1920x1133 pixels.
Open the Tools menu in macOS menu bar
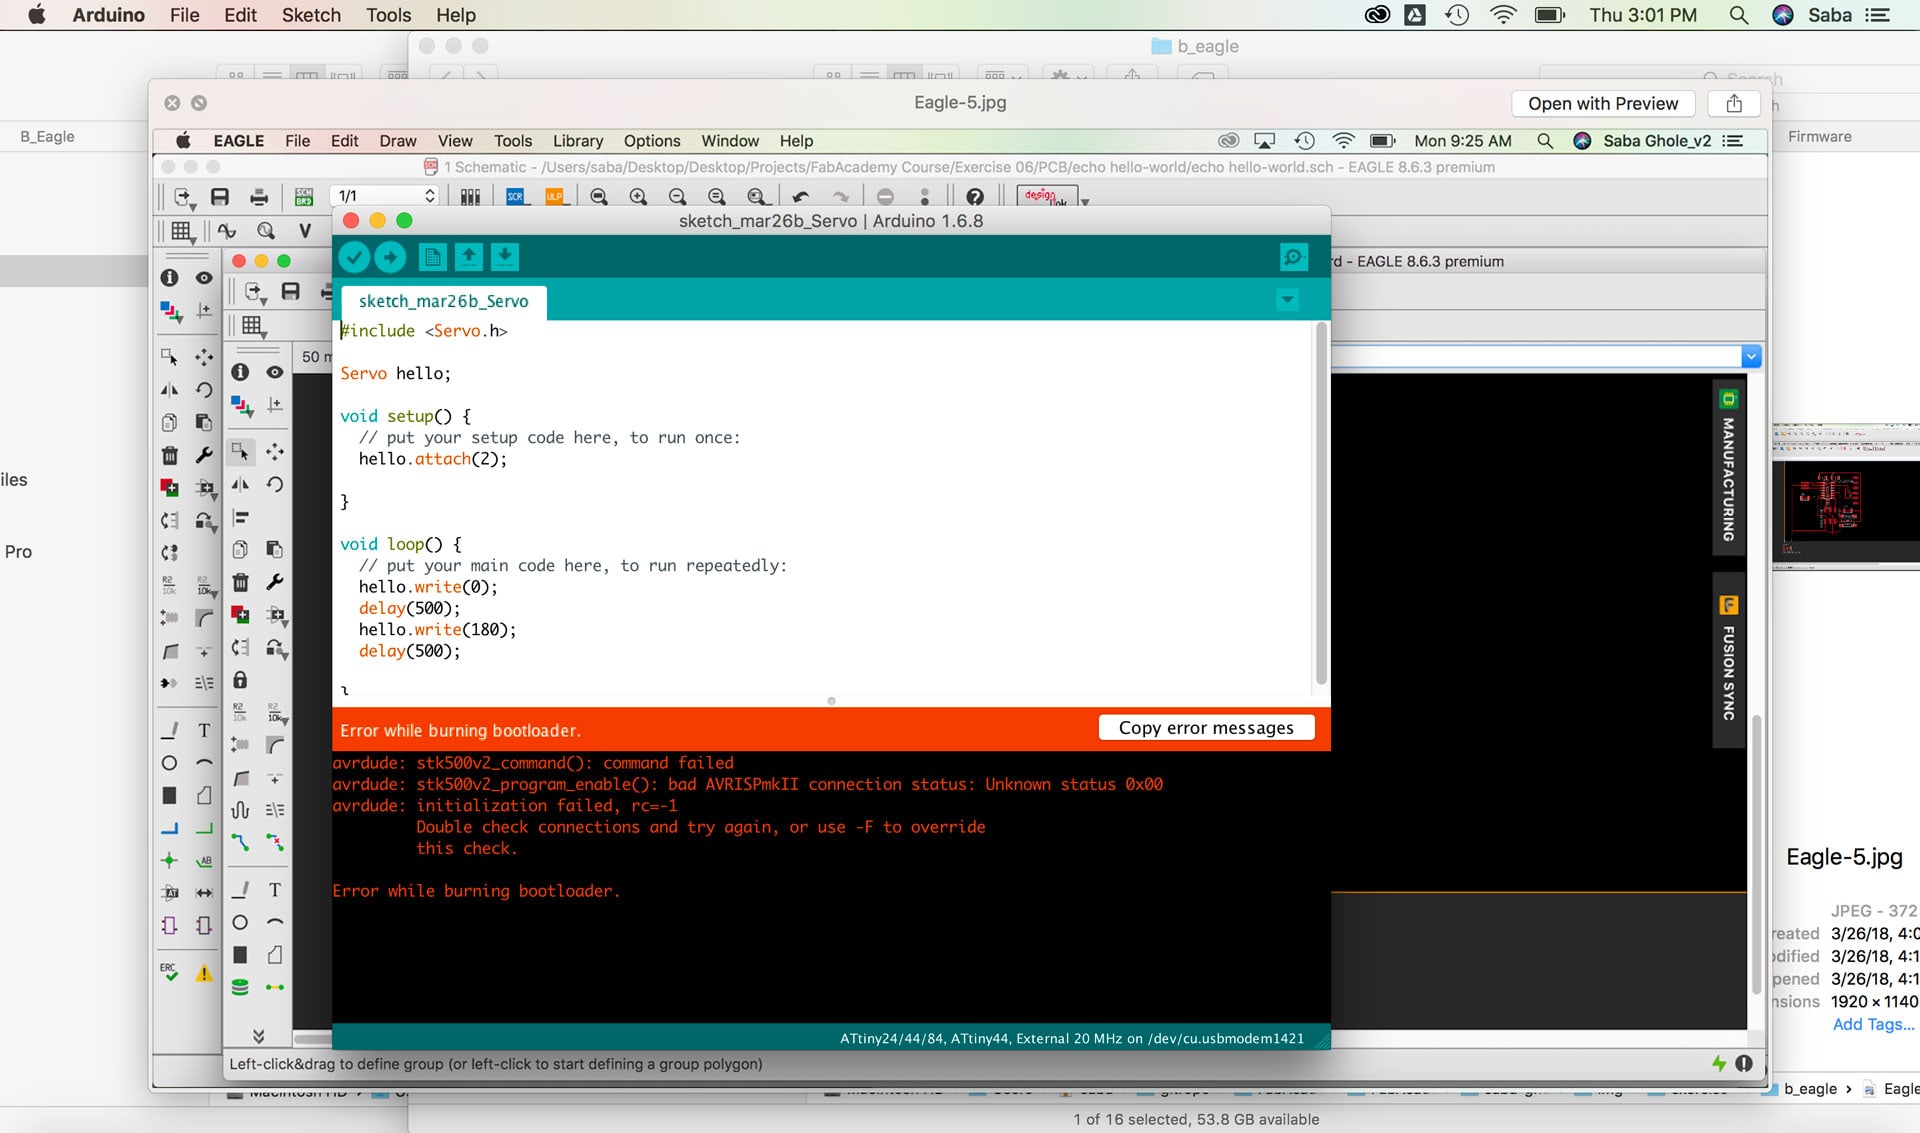pyautogui.click(x=388, y=15)
